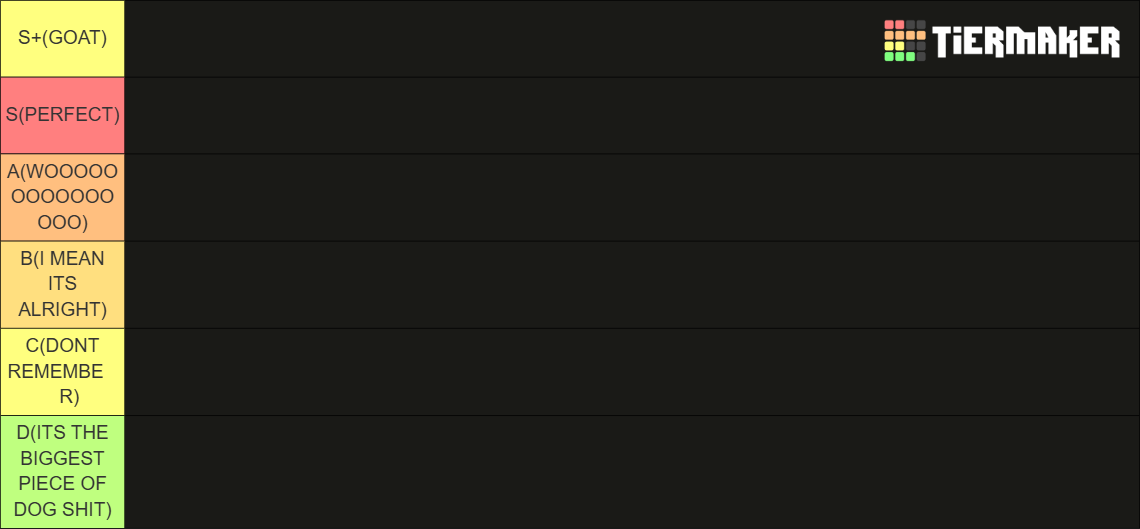Screen dimensions: 1140x529
Task: Click the empty D tier row area
Action: (x=632, y=472)
